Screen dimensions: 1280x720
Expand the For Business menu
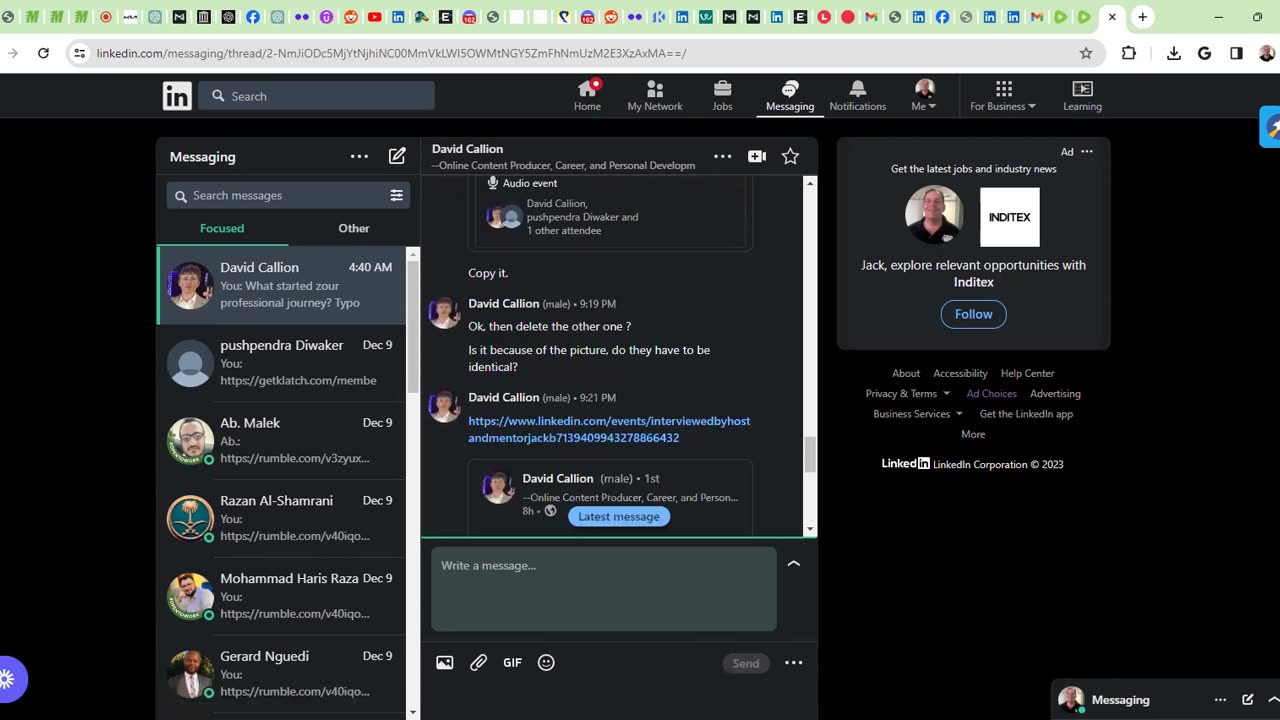pos(1003,96)
